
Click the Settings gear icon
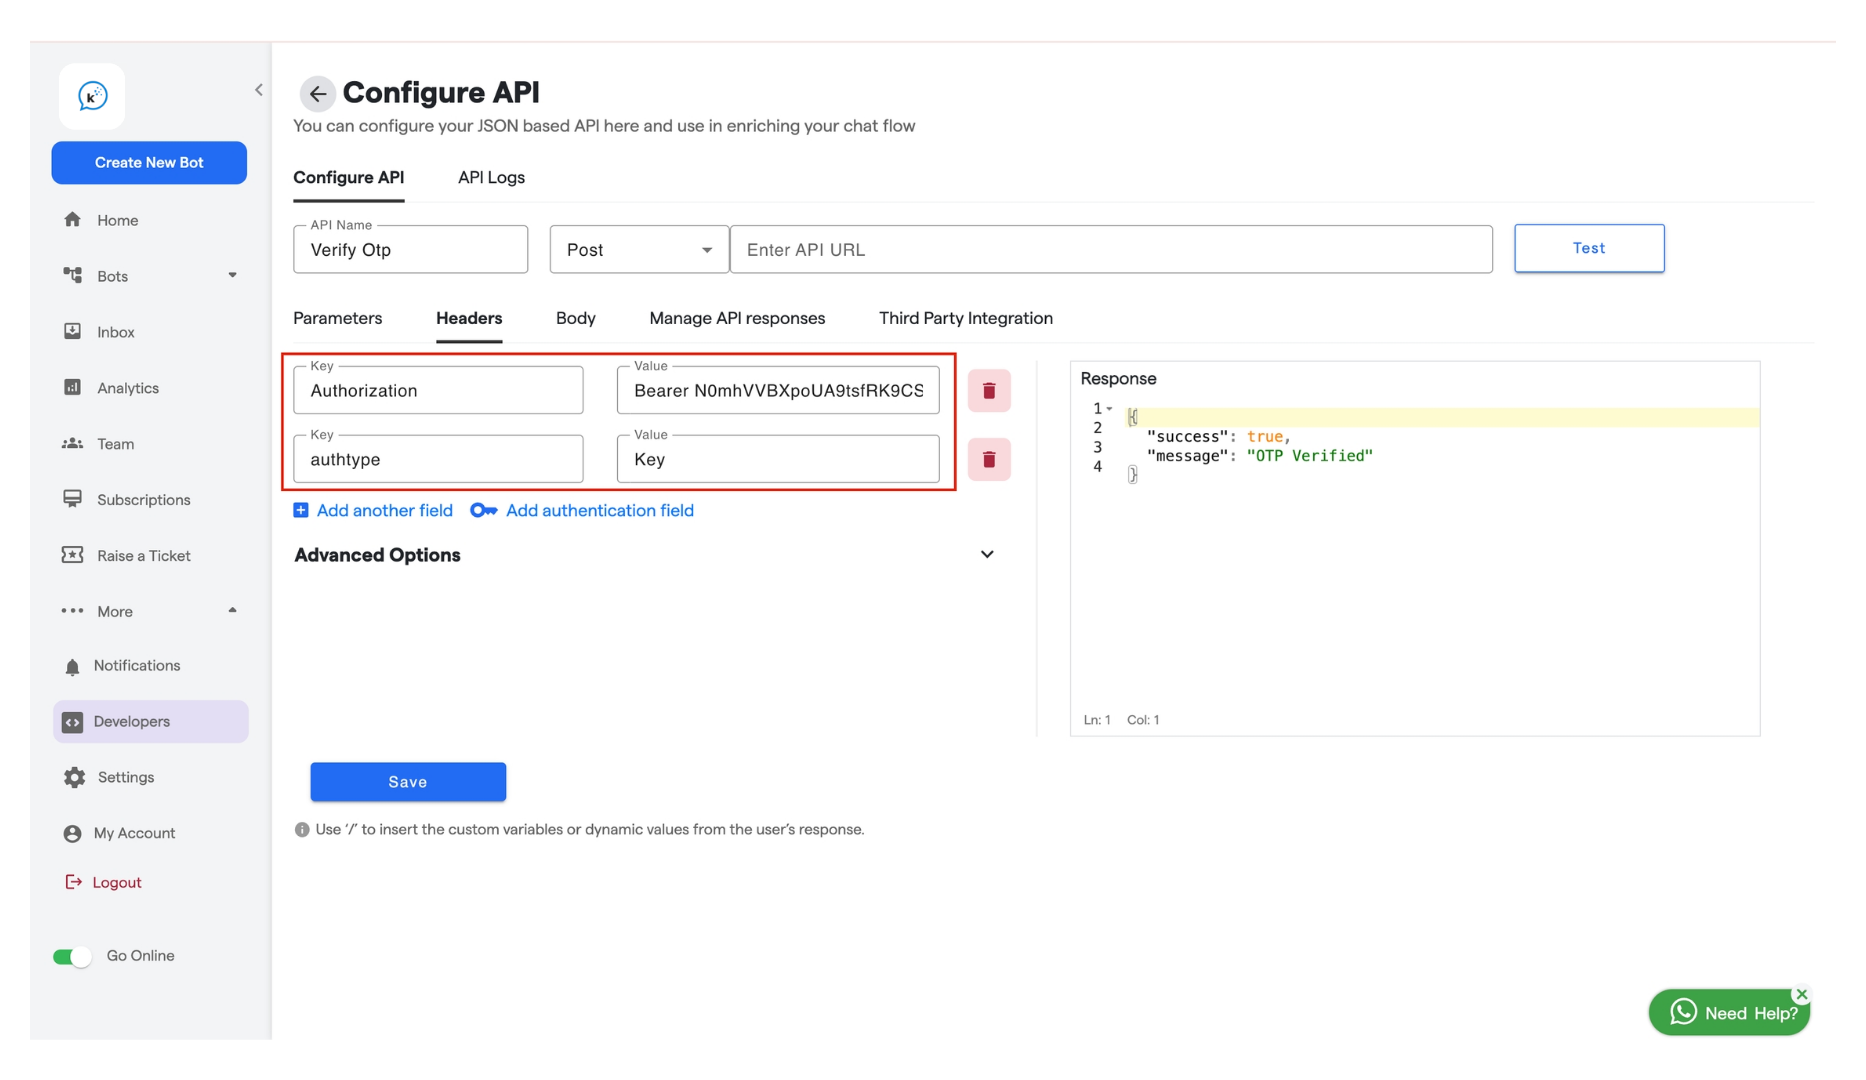point(74,777)
